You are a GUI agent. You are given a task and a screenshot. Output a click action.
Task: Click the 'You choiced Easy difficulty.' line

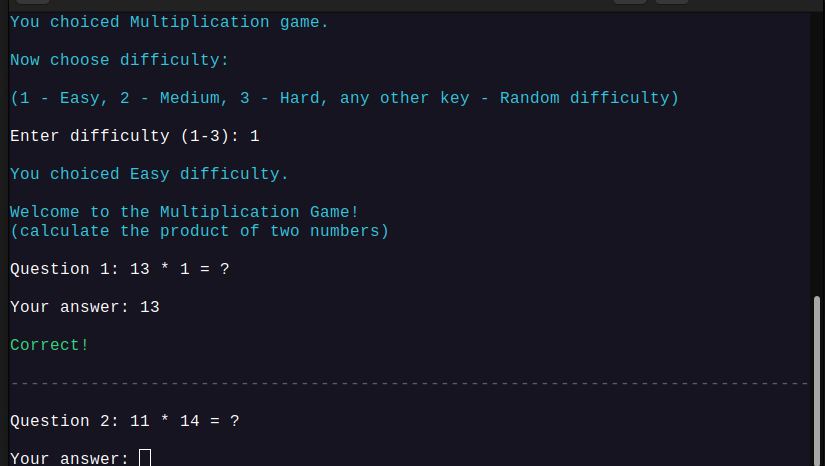pos(149,174)
